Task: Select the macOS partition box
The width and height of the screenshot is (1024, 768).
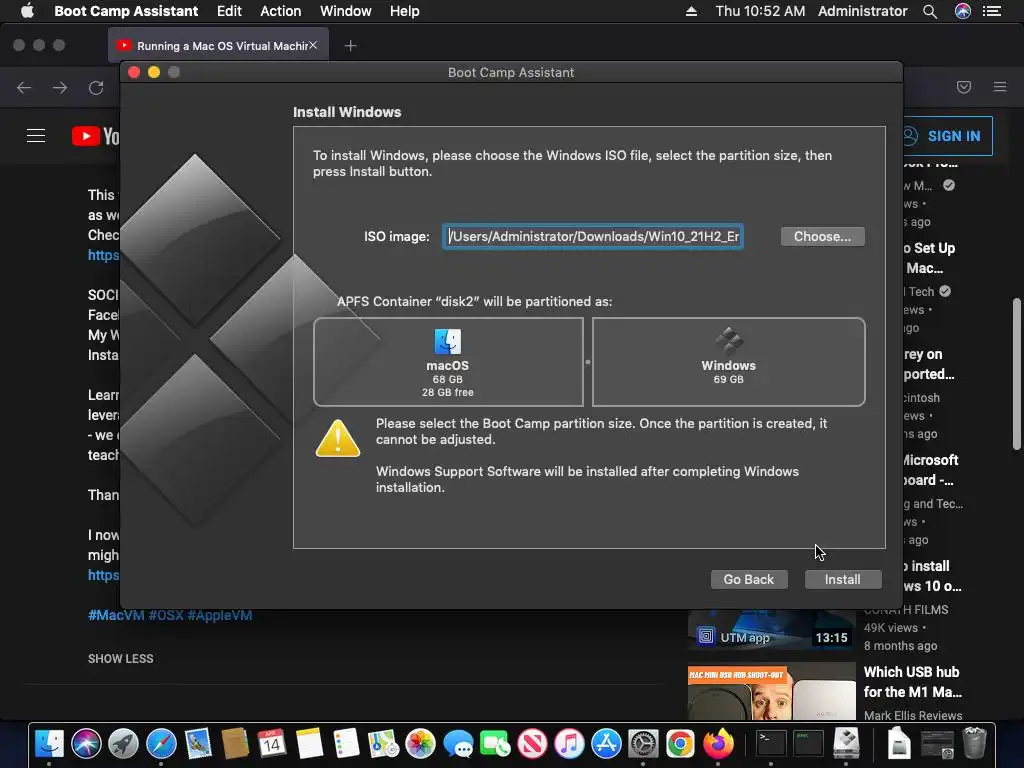Action: (x=448, y=362)
